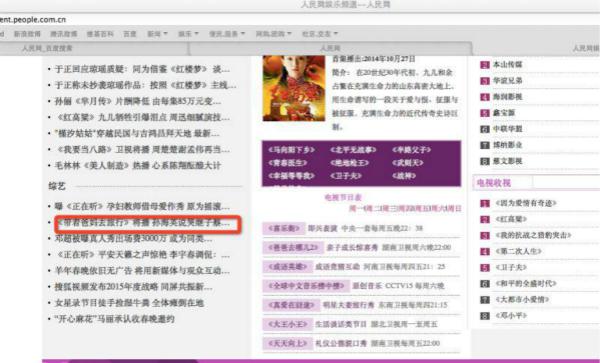Select the 电视收视 section tab
Viewport: 600px width, 363px height.
coord(494,183)
